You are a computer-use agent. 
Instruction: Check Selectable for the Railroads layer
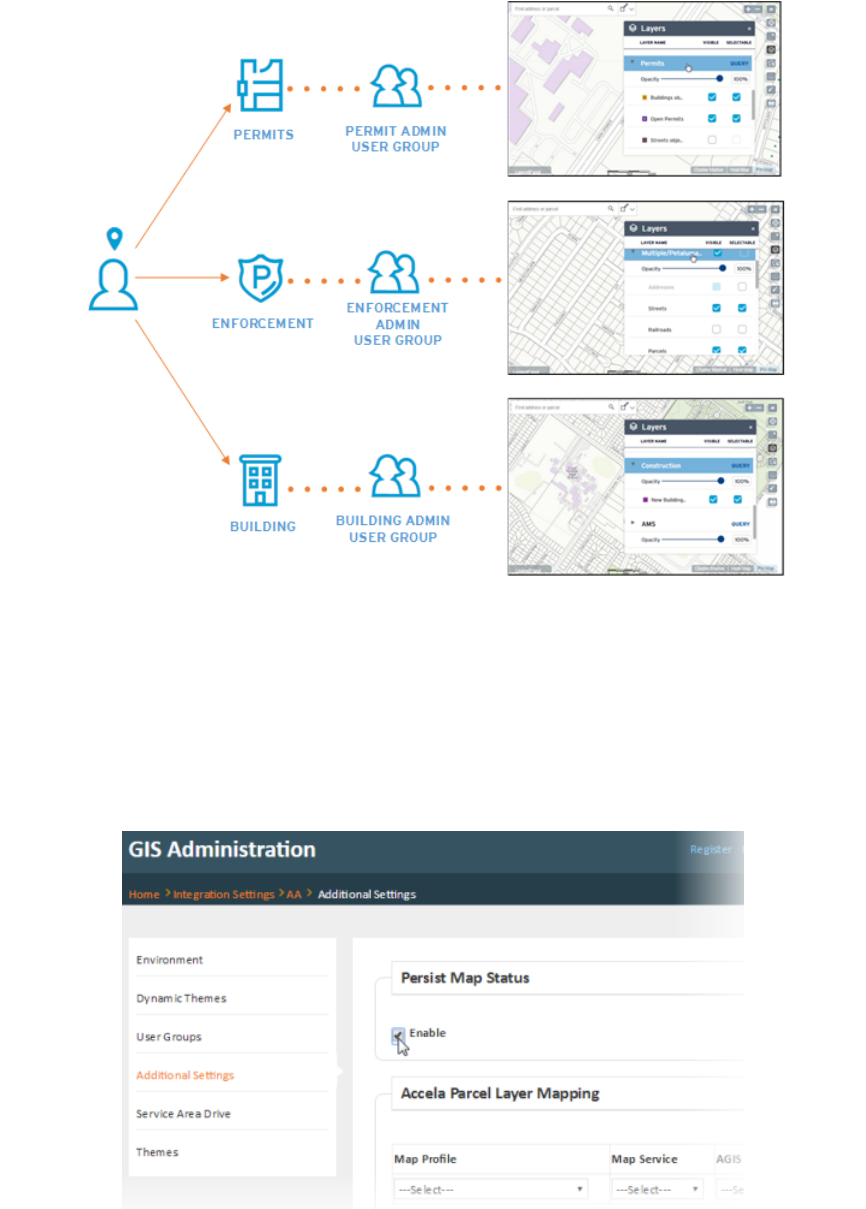pyautogui.click(x=742, y=328)
